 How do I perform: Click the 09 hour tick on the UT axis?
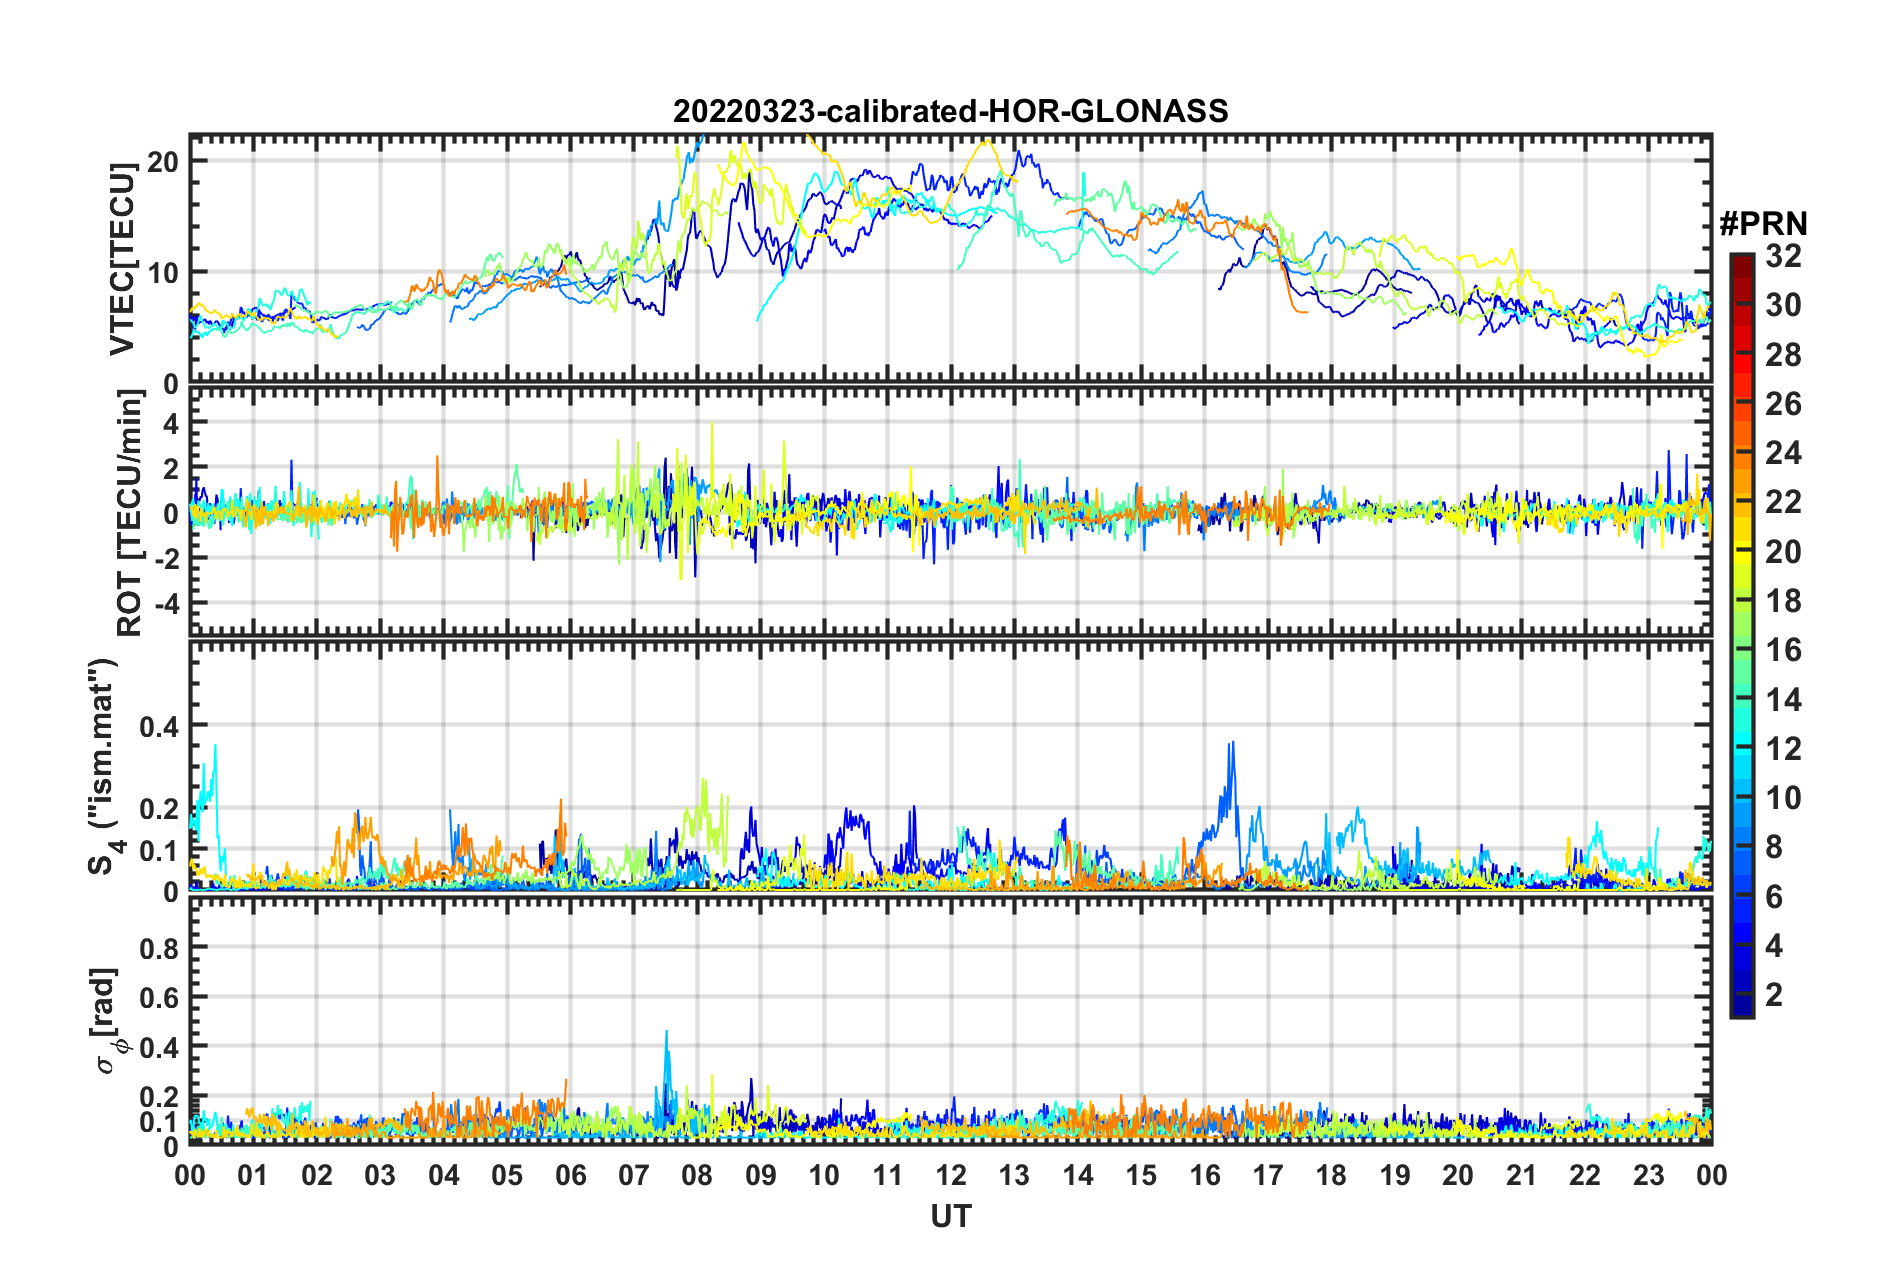761,1174
